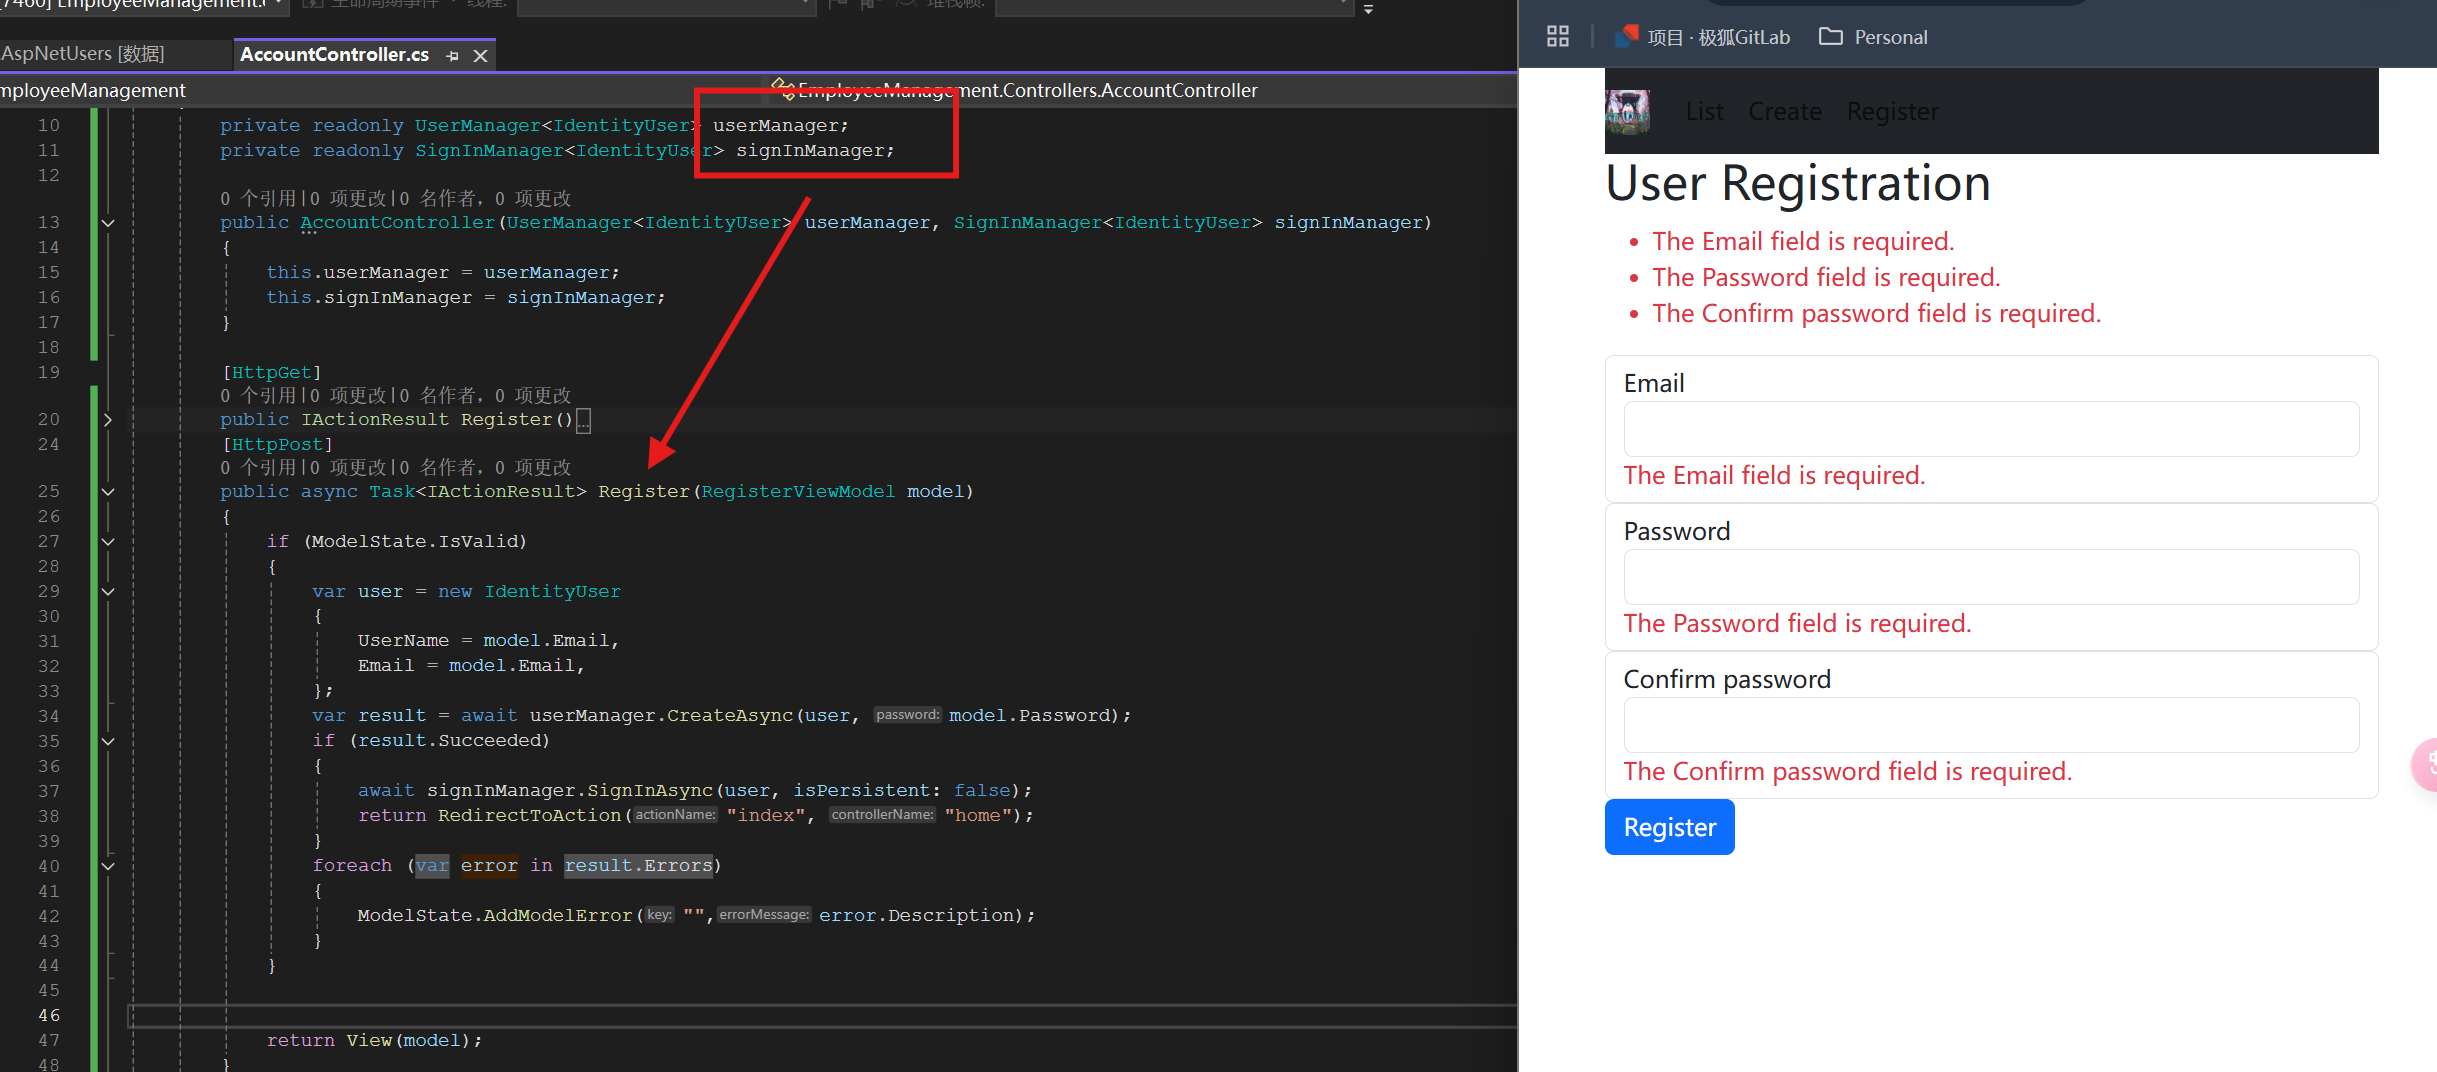
Task: Open the browser apps grid icon
Action: coord(1557,37)
